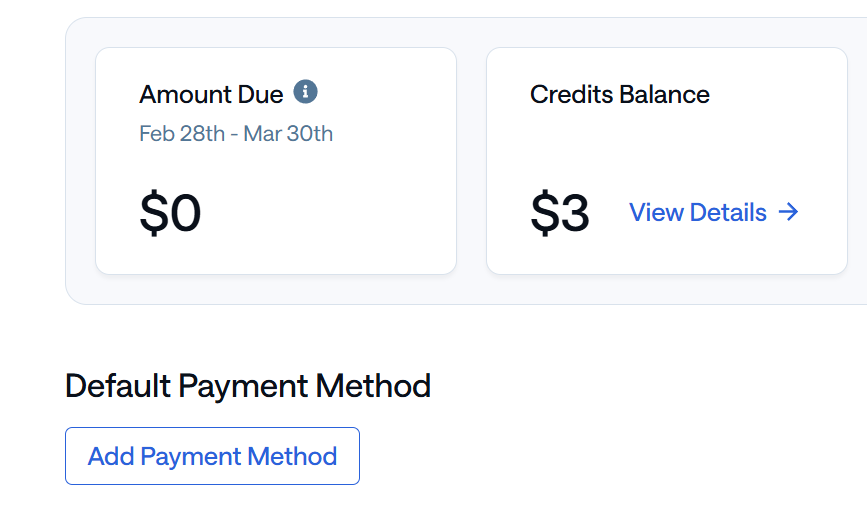Click the gray billing summary panel background
This screenshot has height=526, width=867.
tap(471, 288)
